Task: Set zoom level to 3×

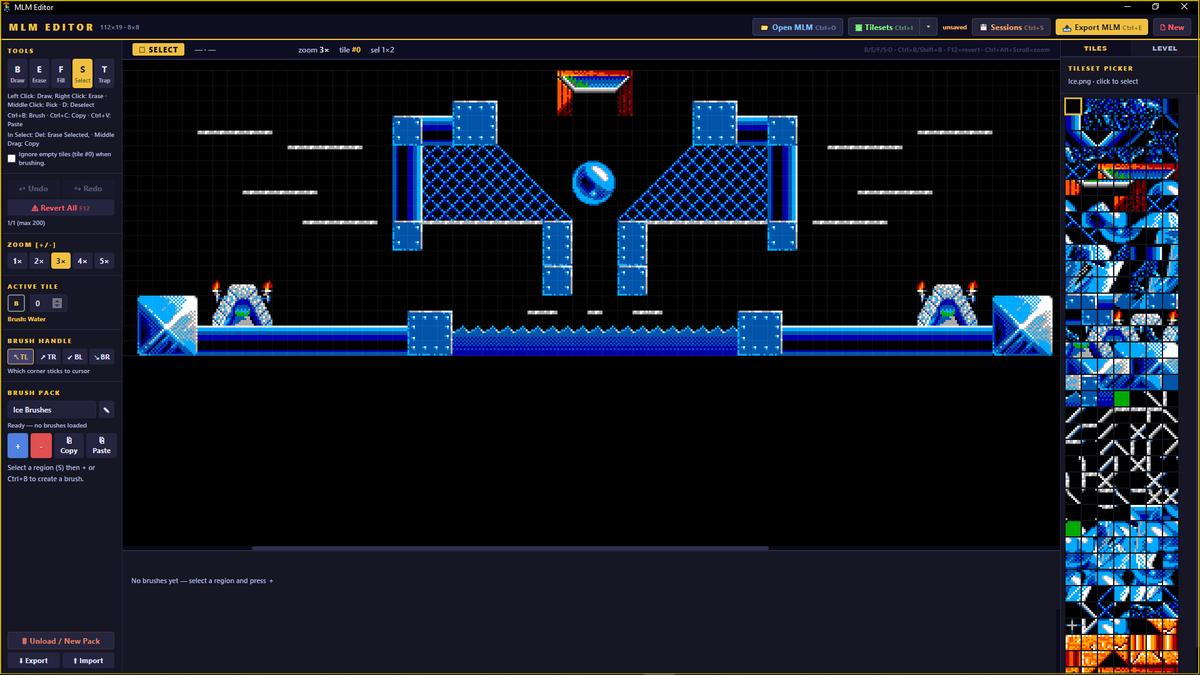Action: click(x=61, y=261)
